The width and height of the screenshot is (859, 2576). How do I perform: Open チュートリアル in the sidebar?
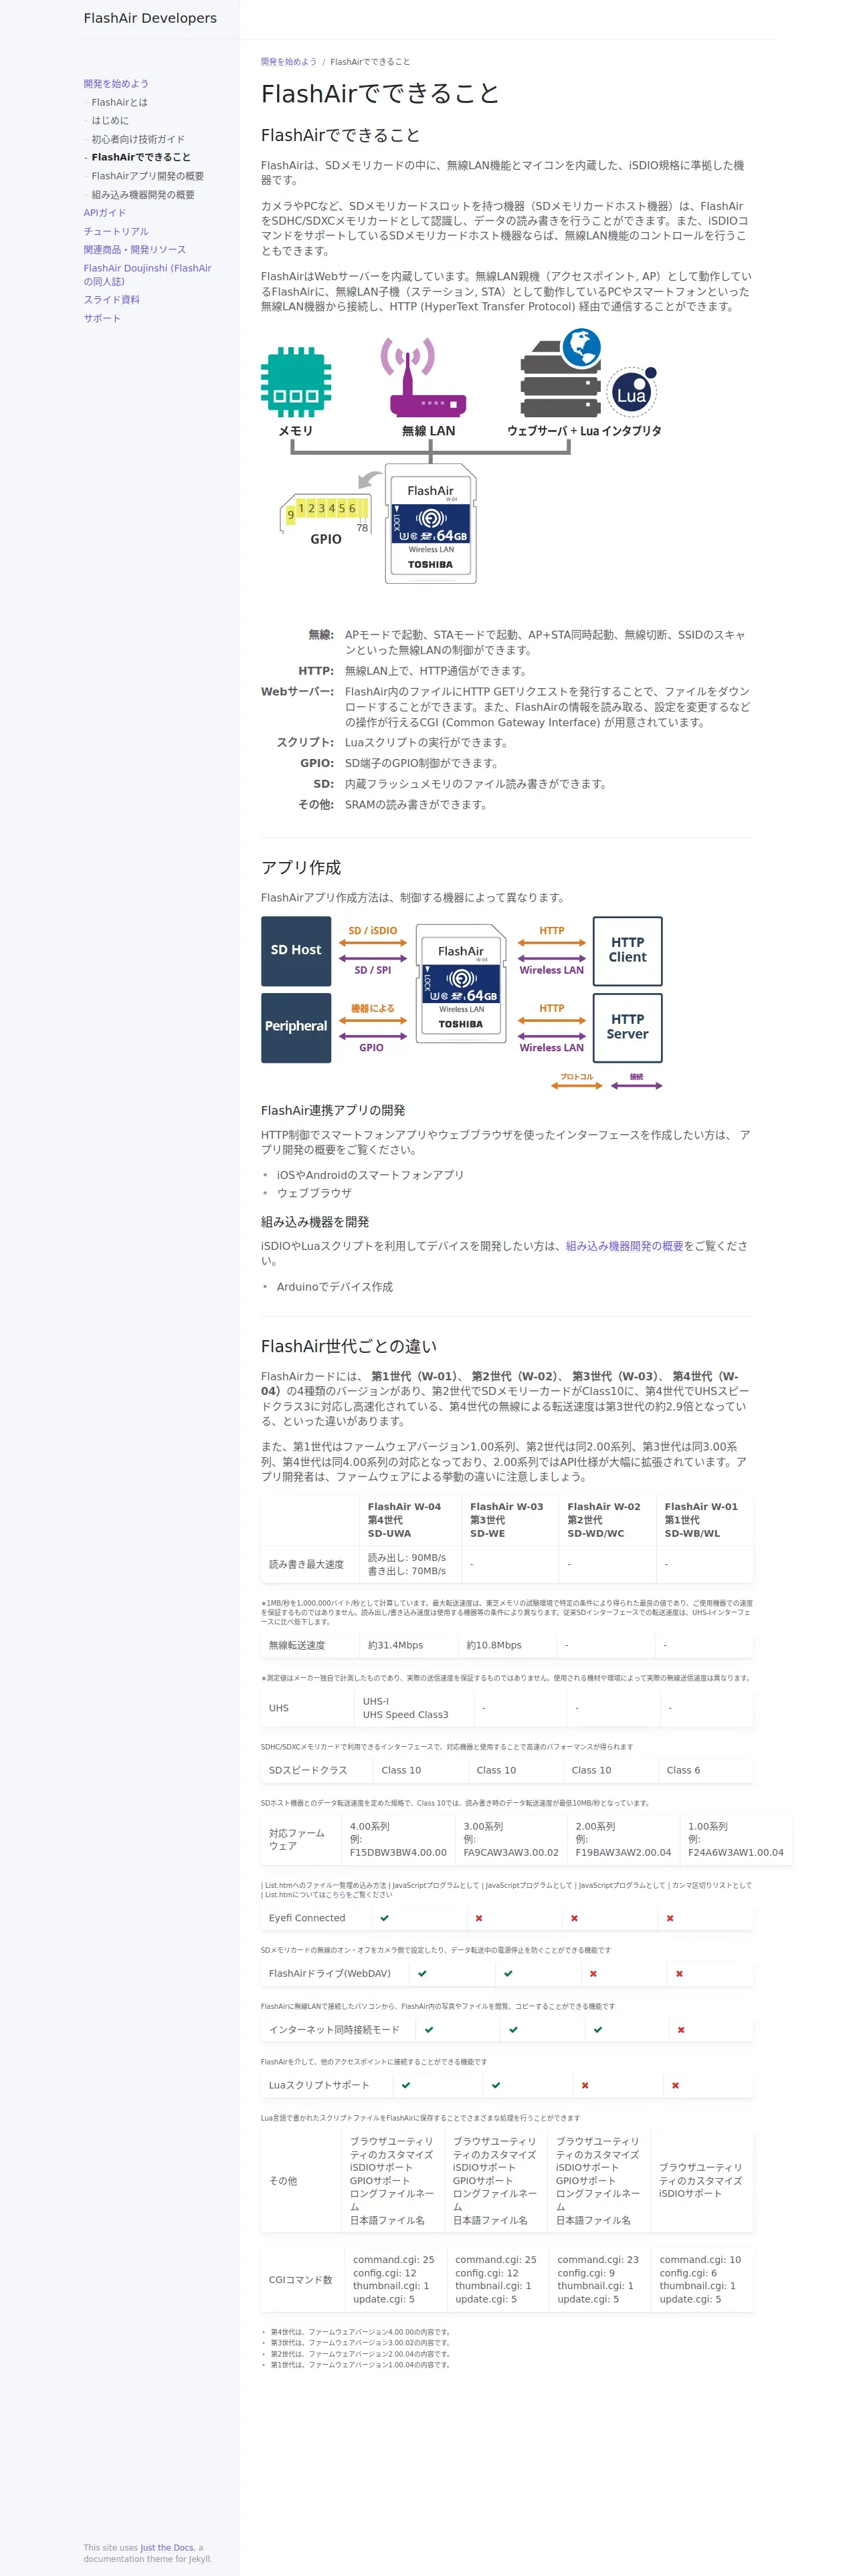click(116, 231)
